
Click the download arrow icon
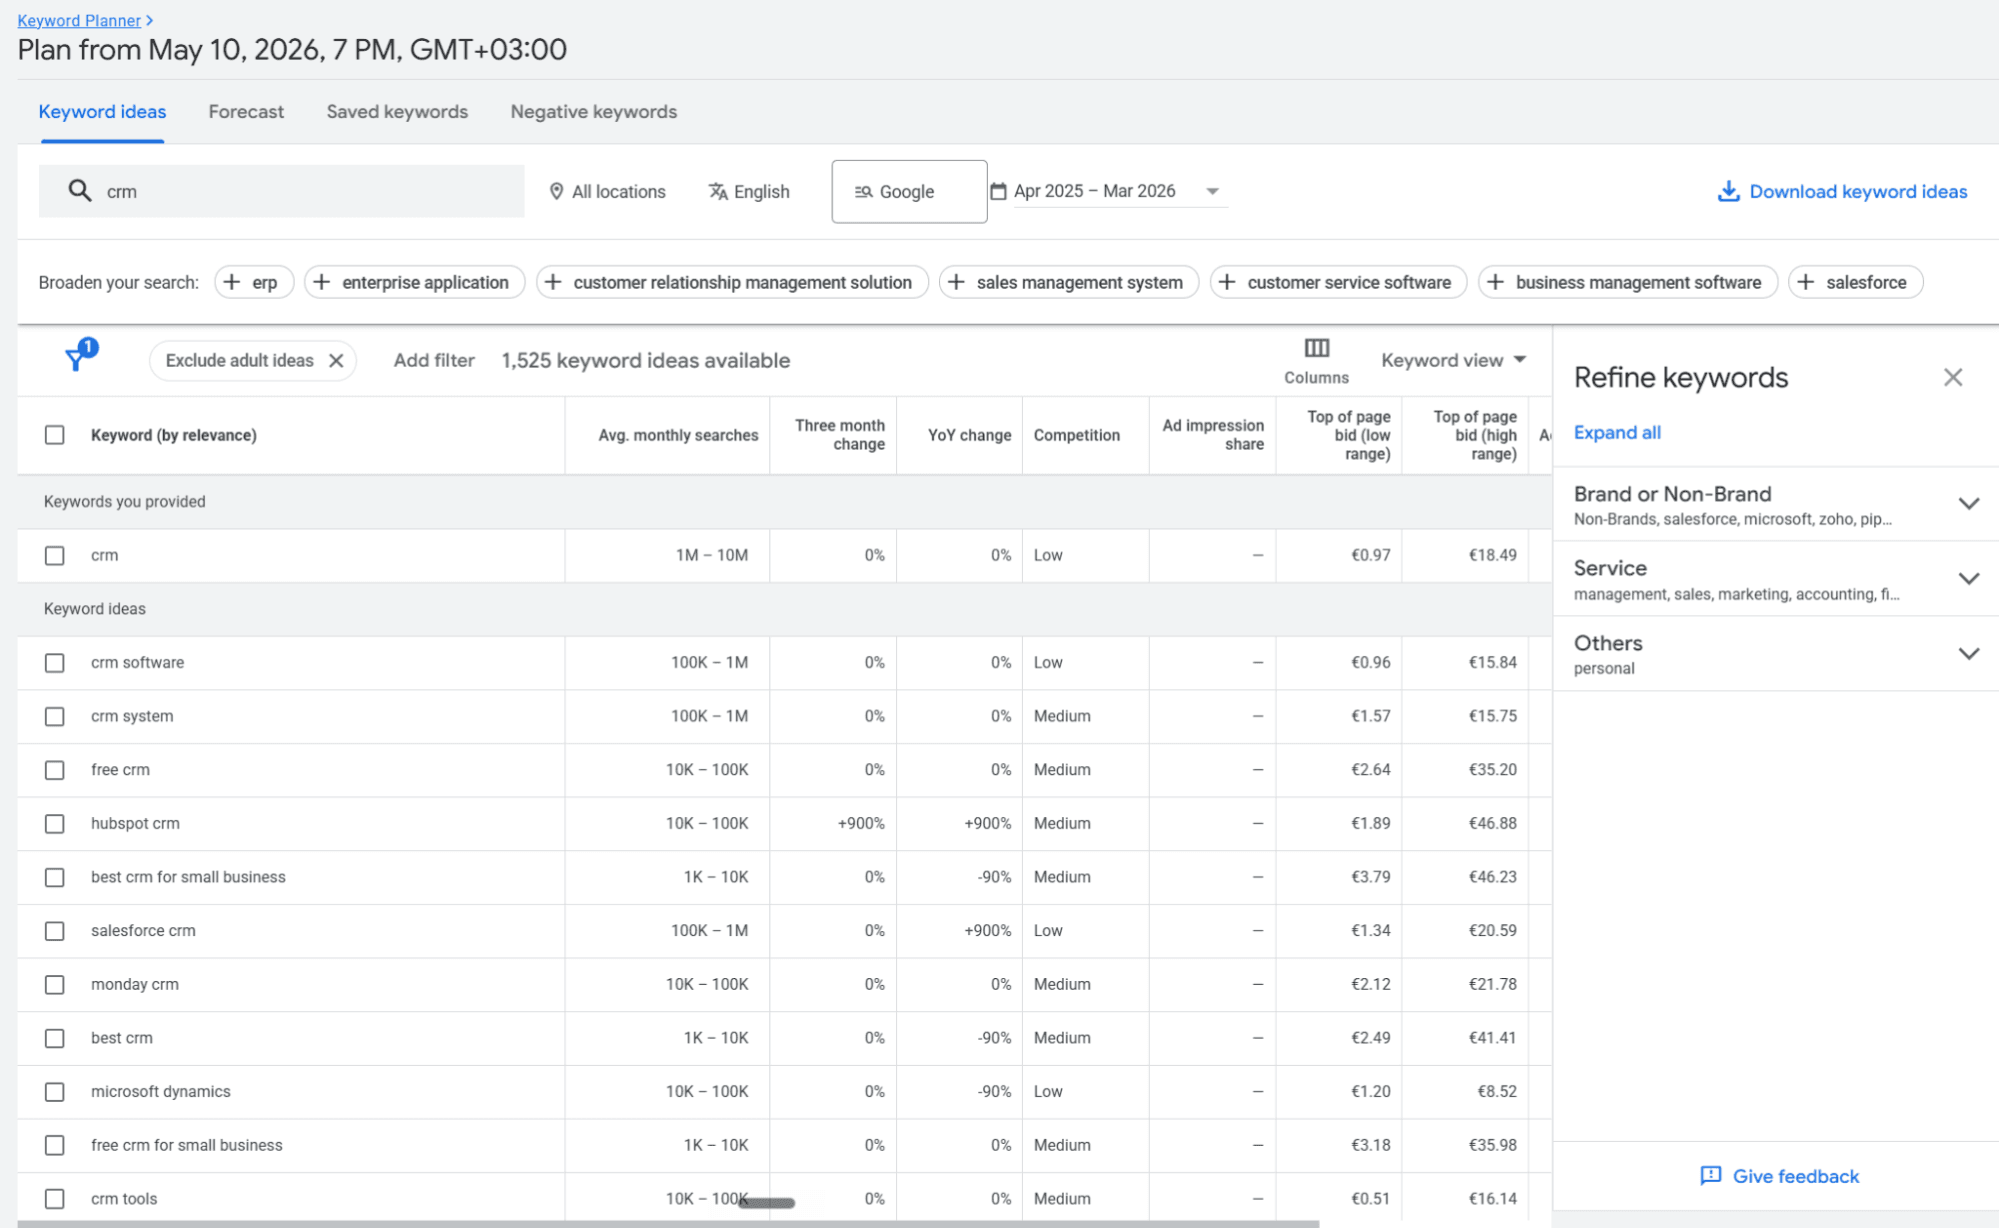click(x=1728, y=191)
